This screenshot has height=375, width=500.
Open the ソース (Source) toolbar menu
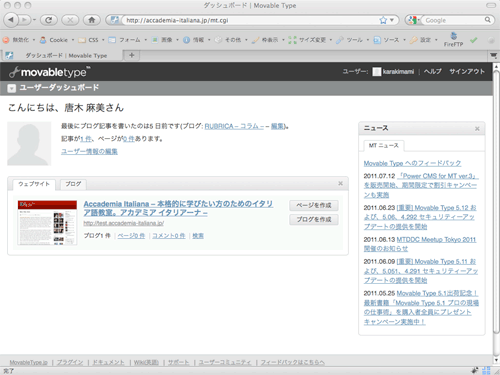point(389,40)
